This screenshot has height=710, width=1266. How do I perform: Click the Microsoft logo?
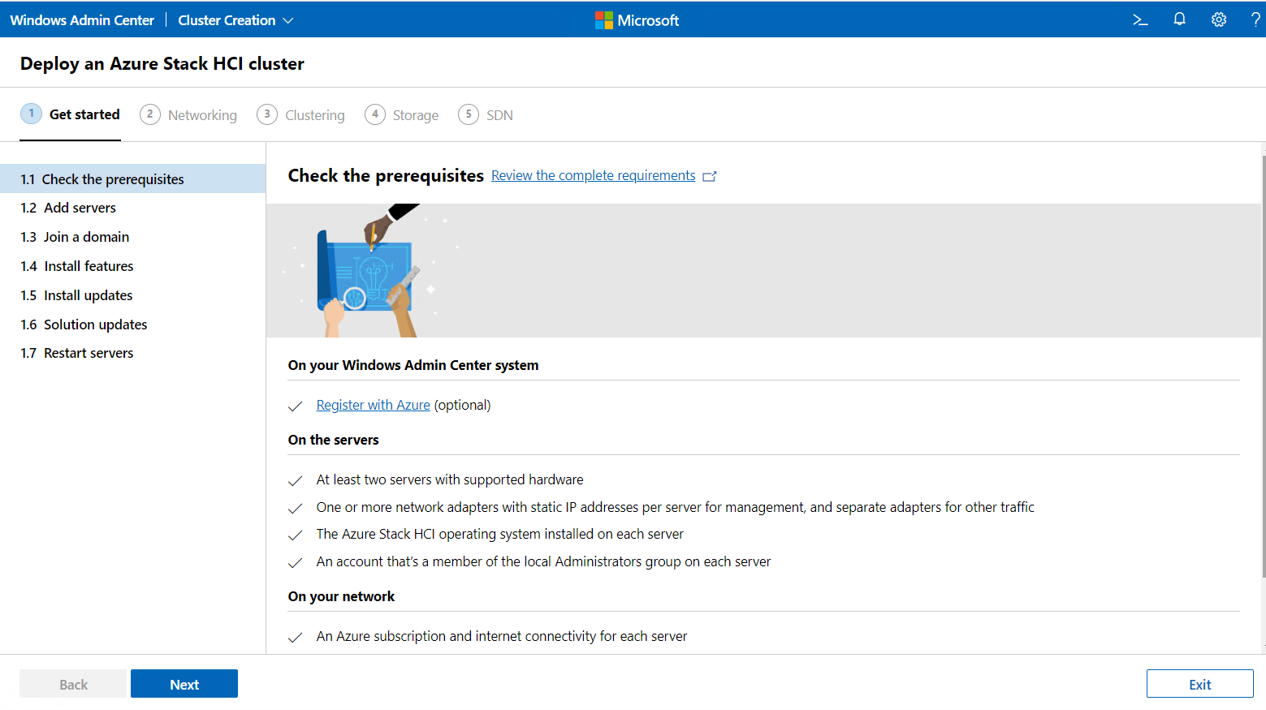coord(636,19)
